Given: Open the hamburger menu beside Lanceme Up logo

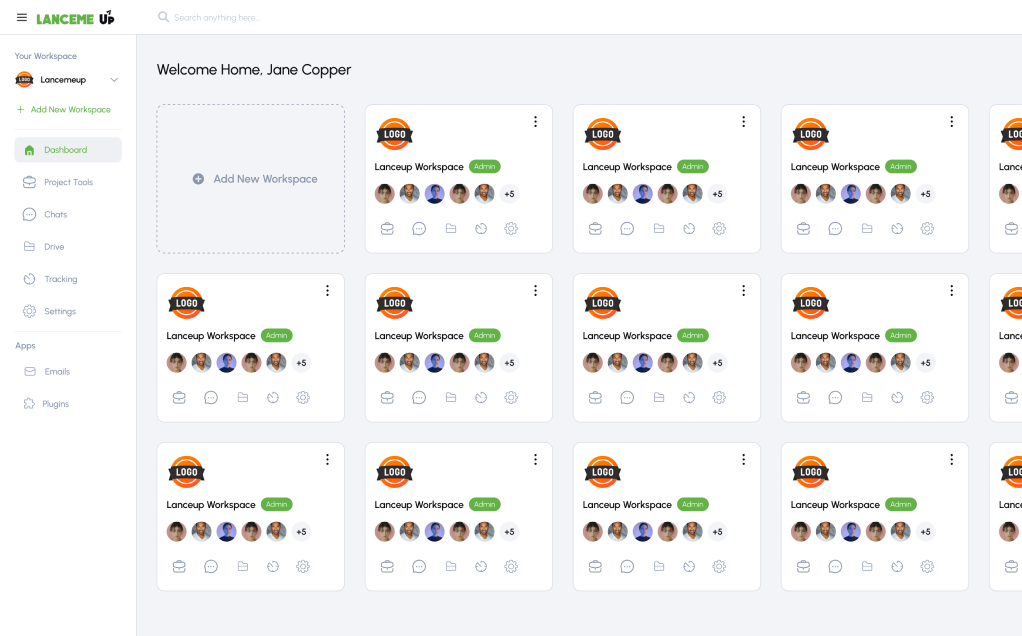Looking at the screenshot, I should [x=22, y=18].
